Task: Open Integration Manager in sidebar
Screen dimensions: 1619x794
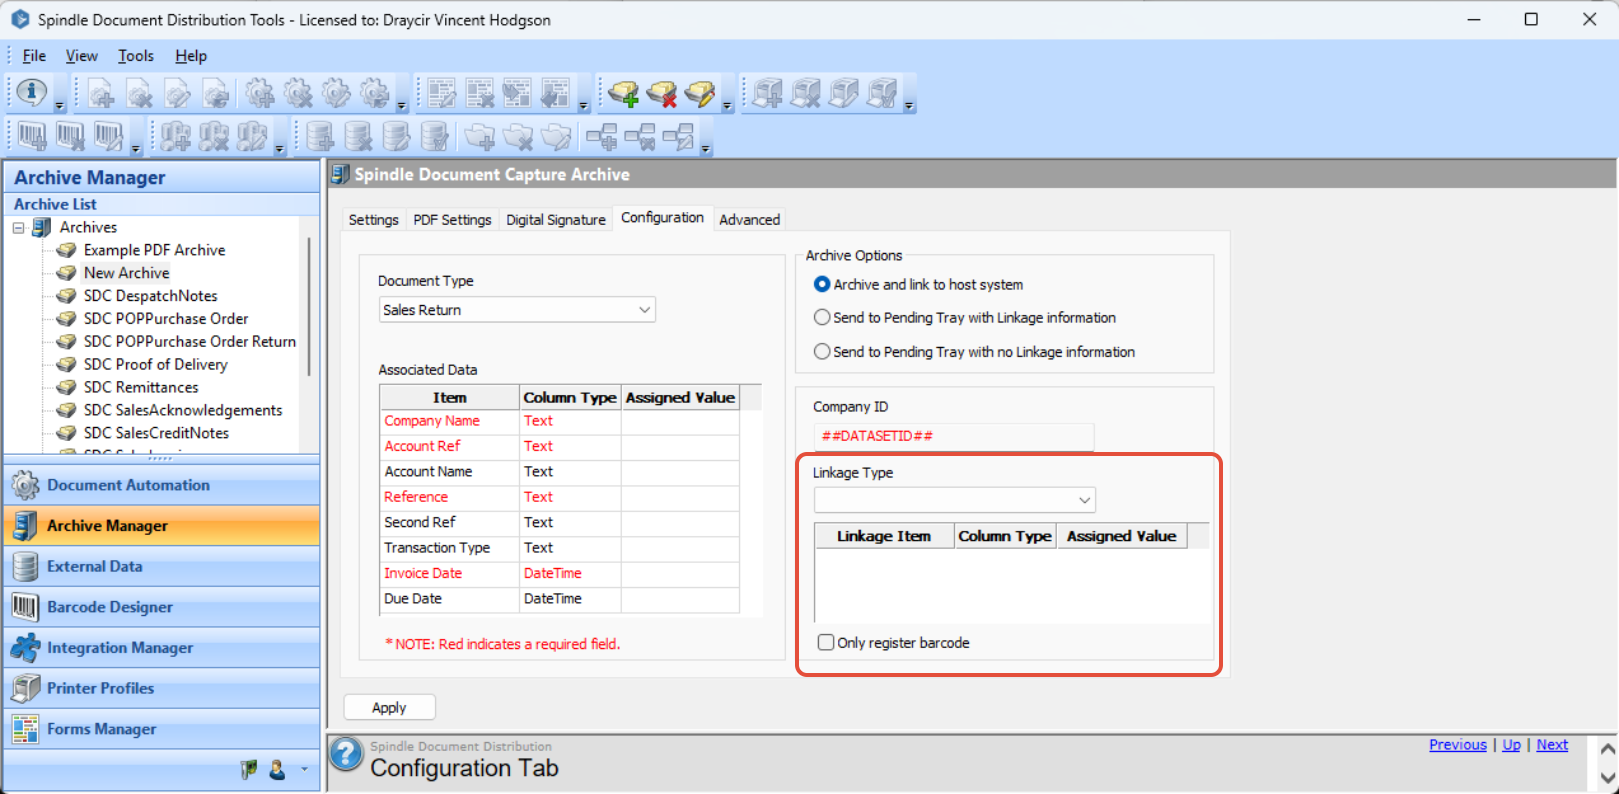Action: coord(162,648)
